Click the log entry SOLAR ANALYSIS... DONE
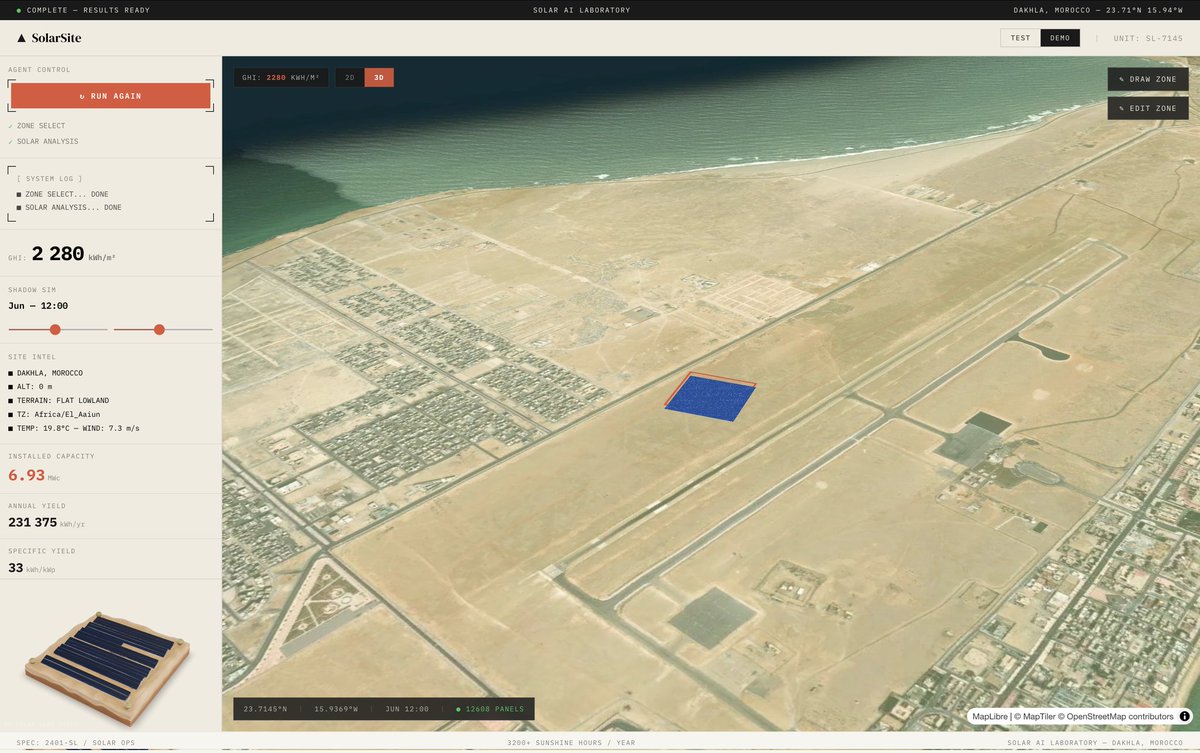 [x=73, y=207]
